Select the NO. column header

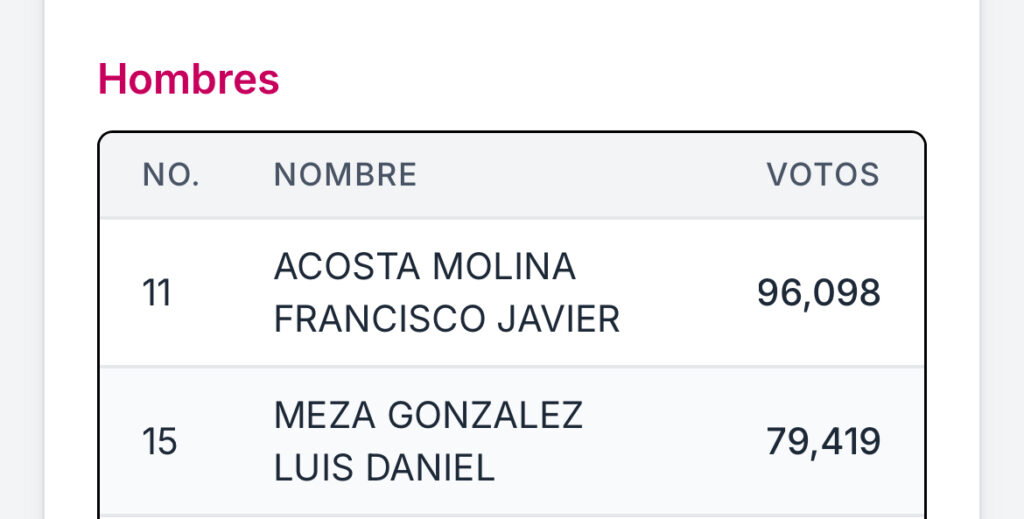(171, 175)
